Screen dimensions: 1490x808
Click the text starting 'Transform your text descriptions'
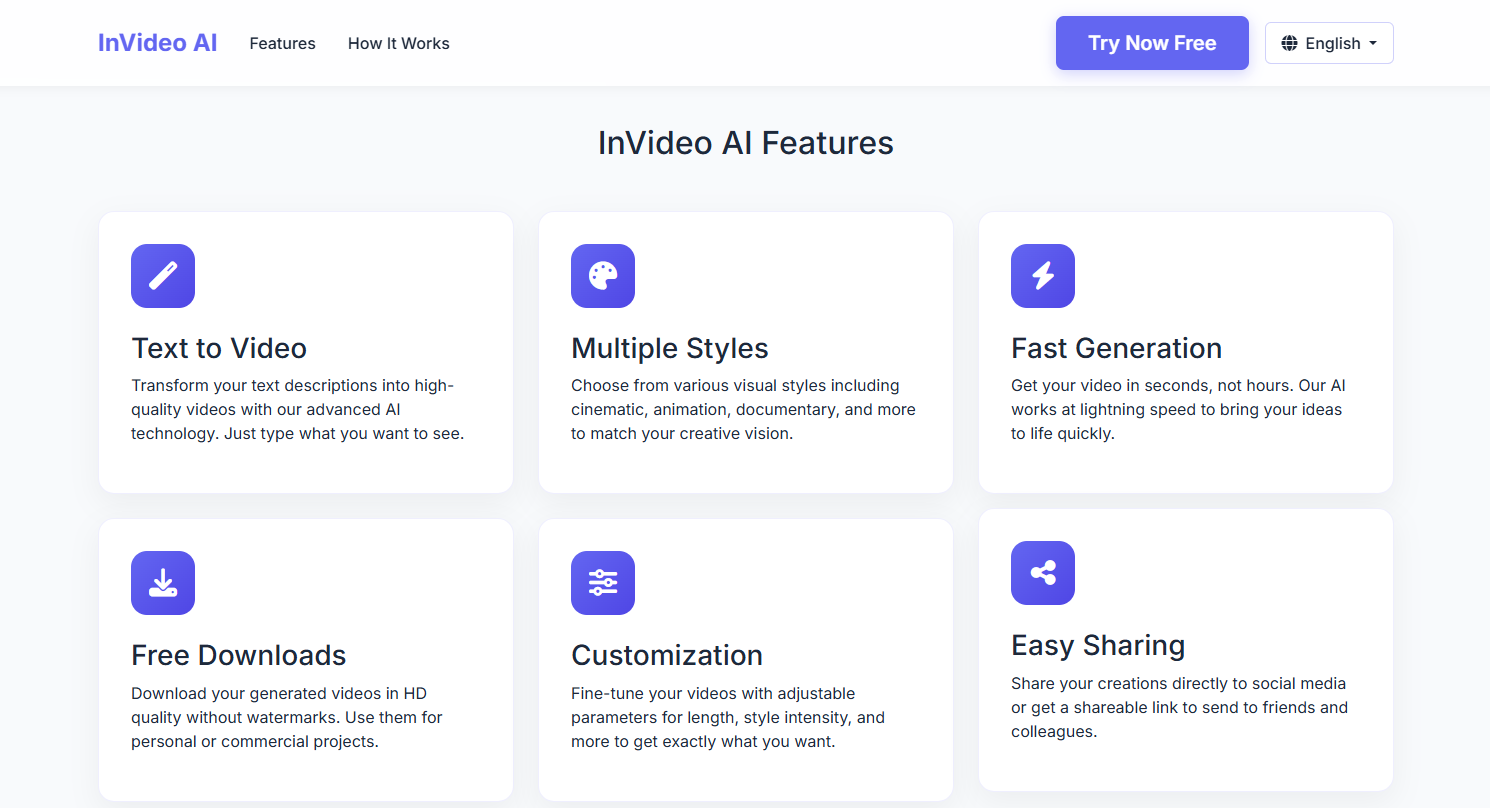click(x=298, y=410)
